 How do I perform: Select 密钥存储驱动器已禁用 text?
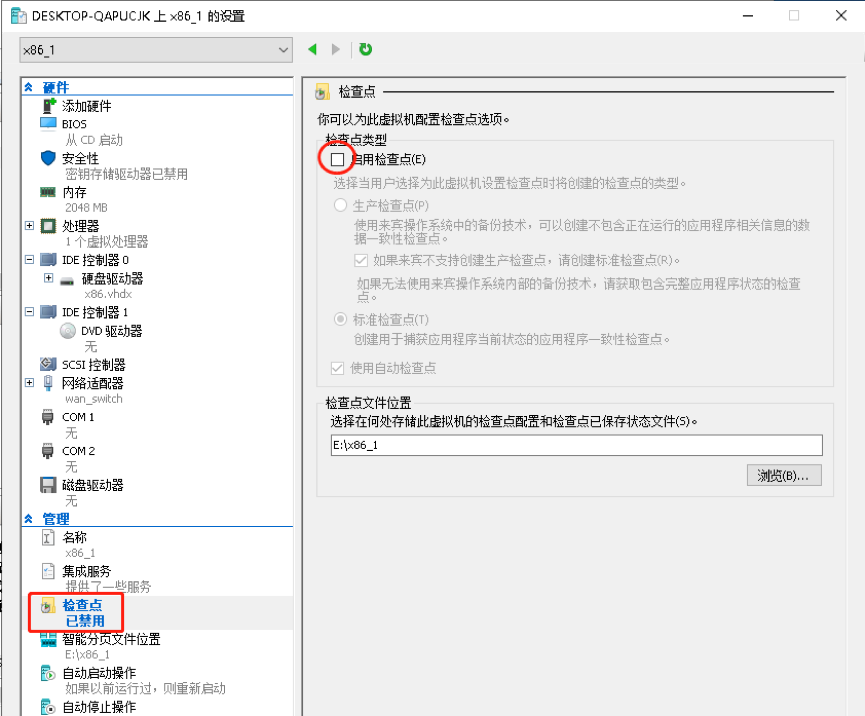click(x=126, y=174)
